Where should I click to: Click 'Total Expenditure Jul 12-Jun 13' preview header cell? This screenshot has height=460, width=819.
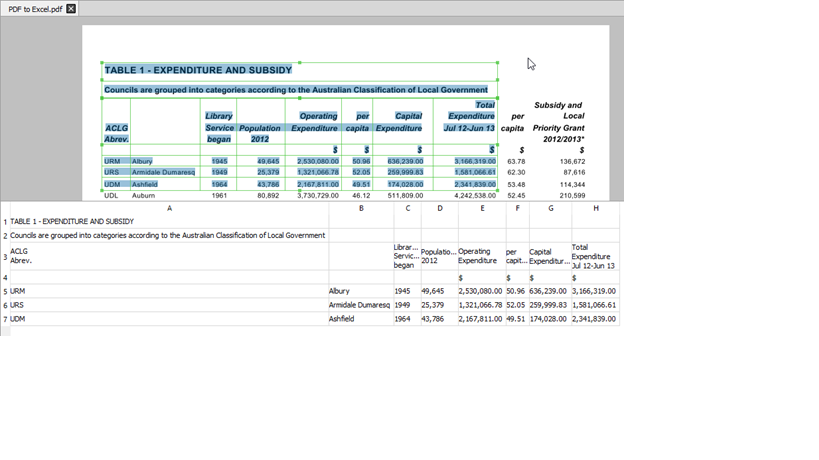click(x=595, y=256)
